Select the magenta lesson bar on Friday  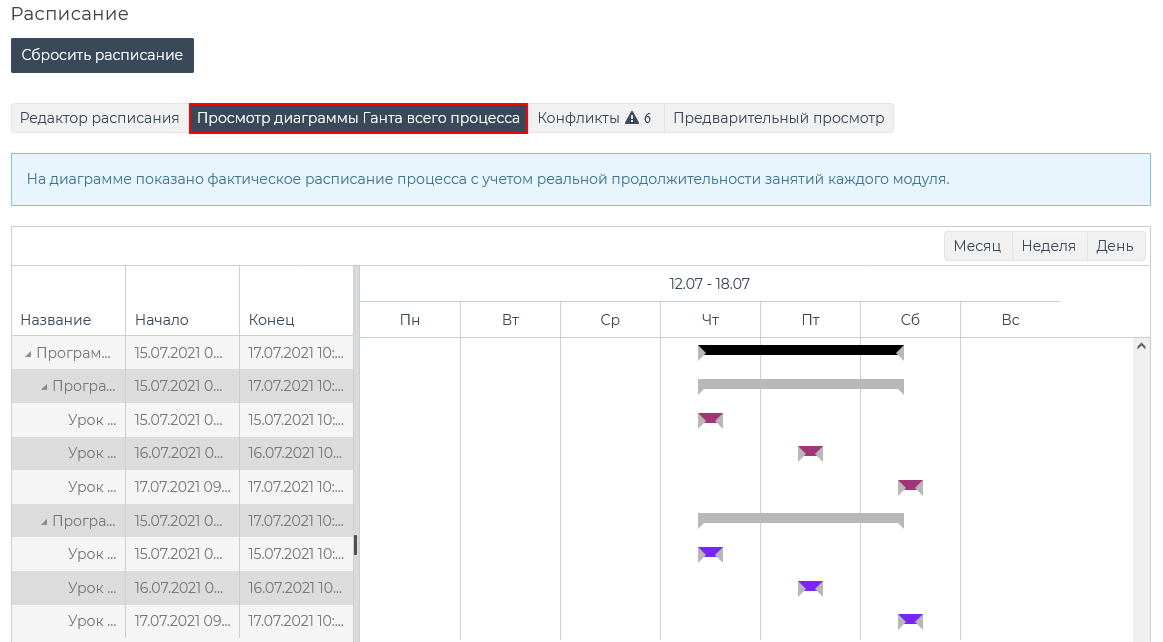[x=810, y=452]
